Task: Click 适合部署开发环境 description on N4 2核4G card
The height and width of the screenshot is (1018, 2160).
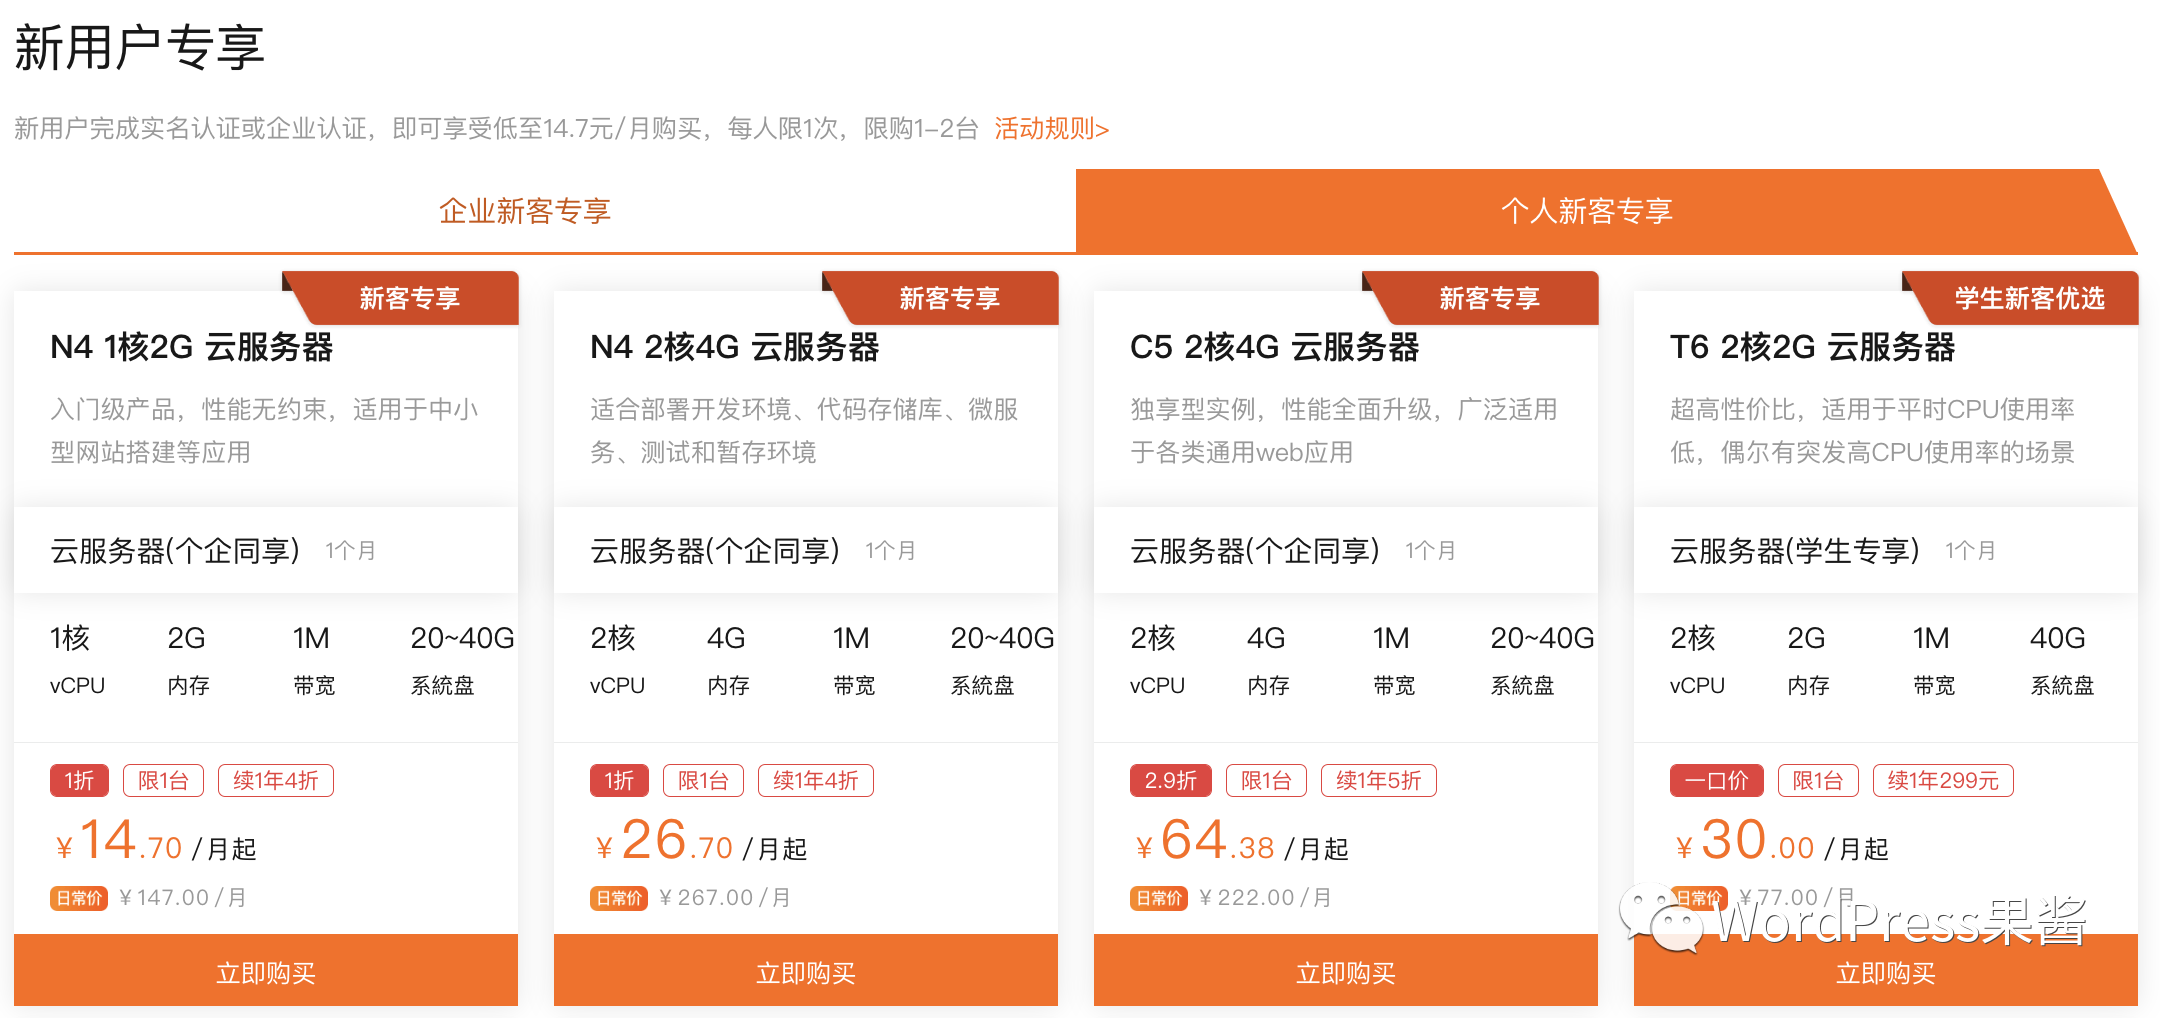Action: click(804, 431)
